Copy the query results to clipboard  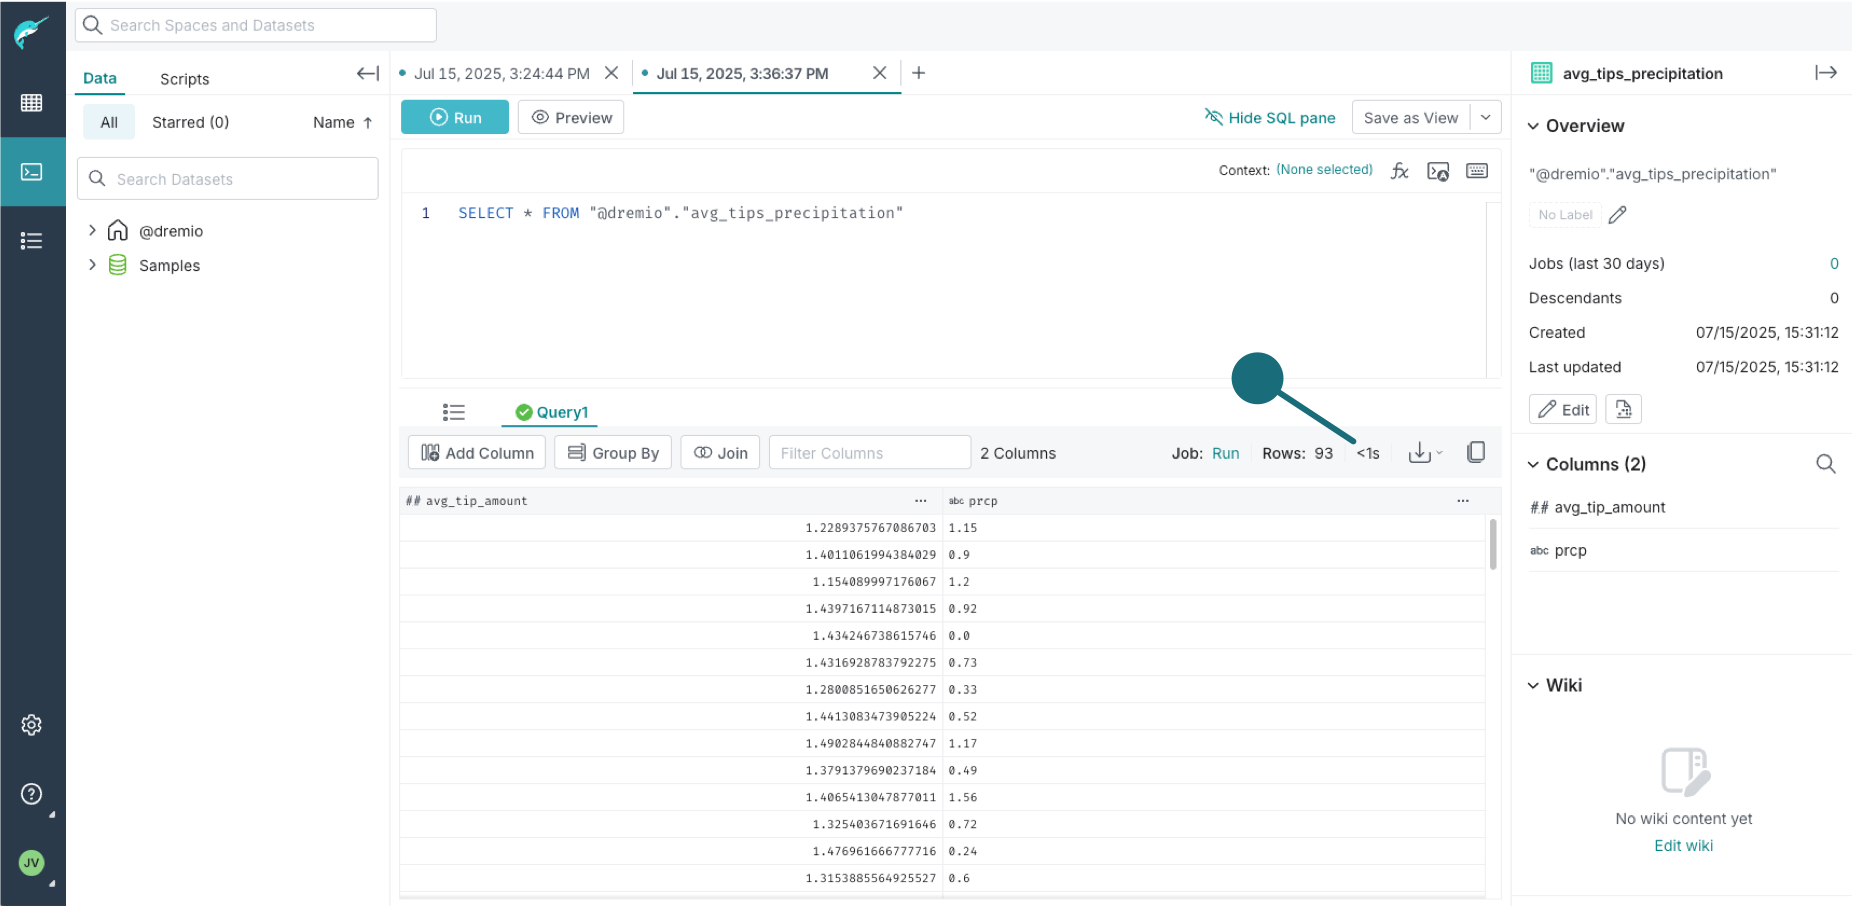point(1476,452)
